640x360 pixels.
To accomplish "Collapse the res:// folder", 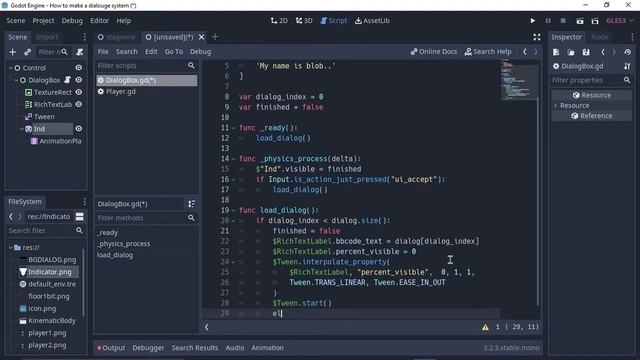I will pyautogui.click(x=11, y=247).
